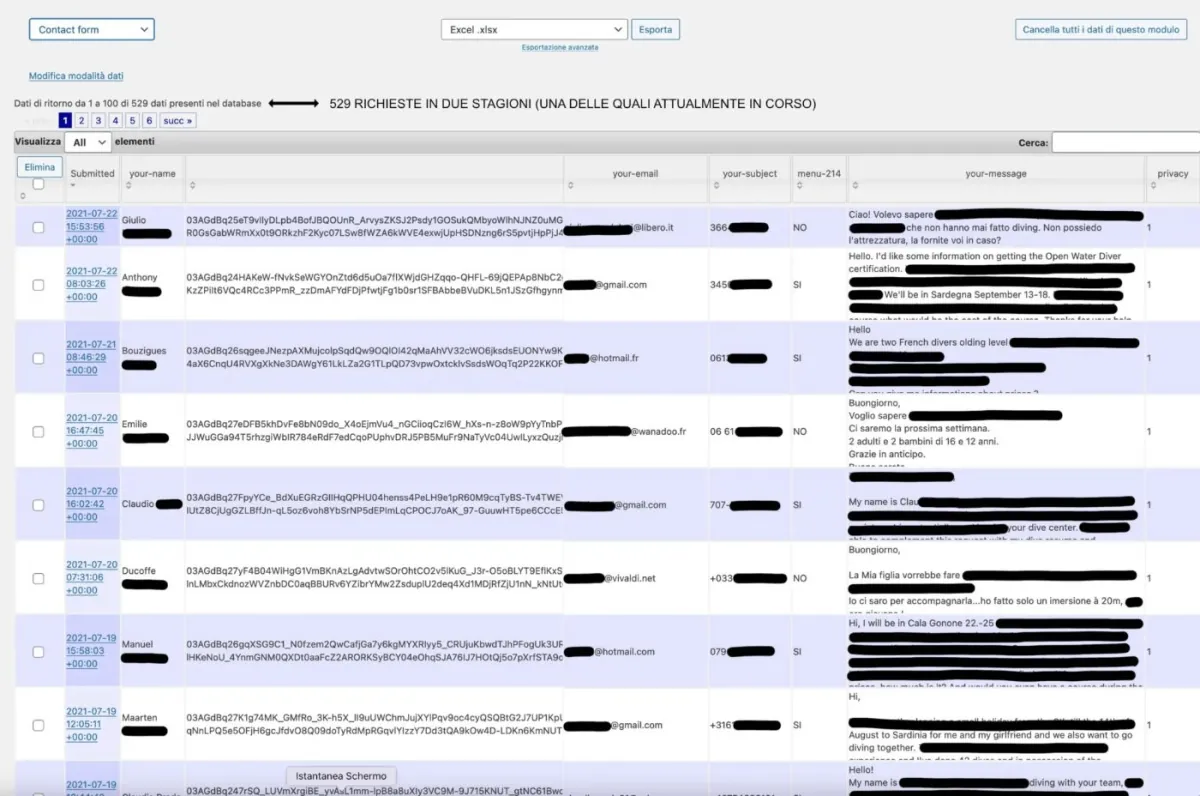Go to pagination page 4
The height and width of the screenshot is (796, 1200).
tap(116, 121)
